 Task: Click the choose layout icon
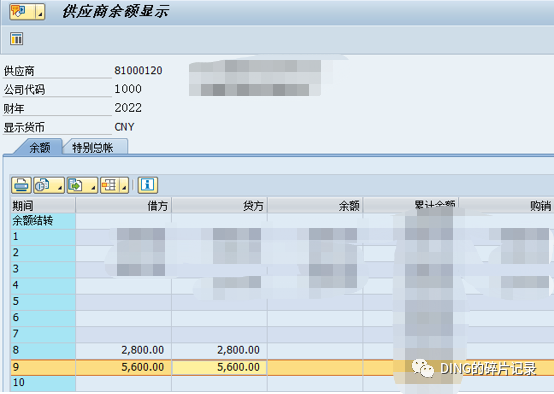(x=110, y=185)
